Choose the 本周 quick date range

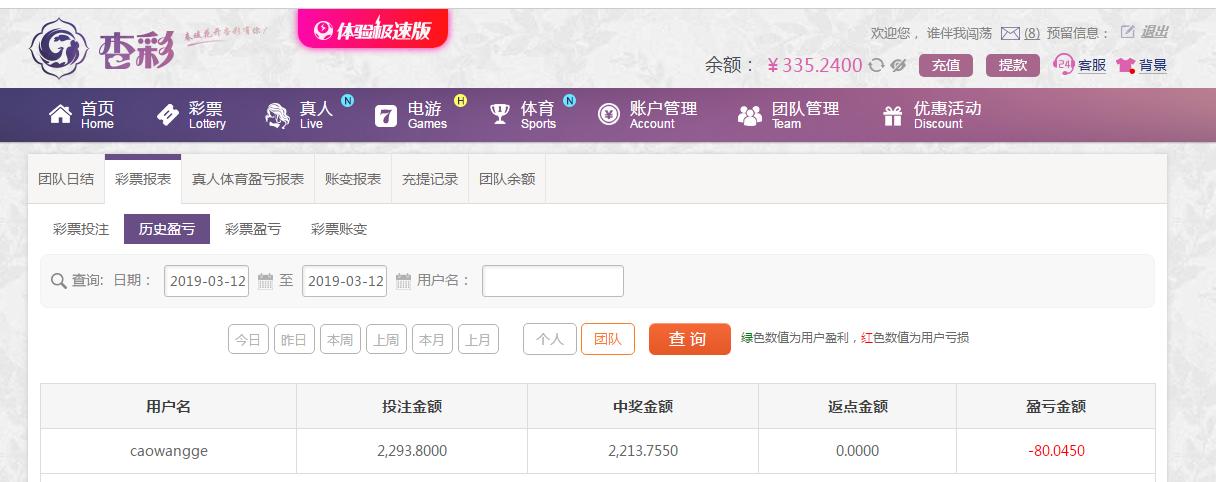point(340,340)
